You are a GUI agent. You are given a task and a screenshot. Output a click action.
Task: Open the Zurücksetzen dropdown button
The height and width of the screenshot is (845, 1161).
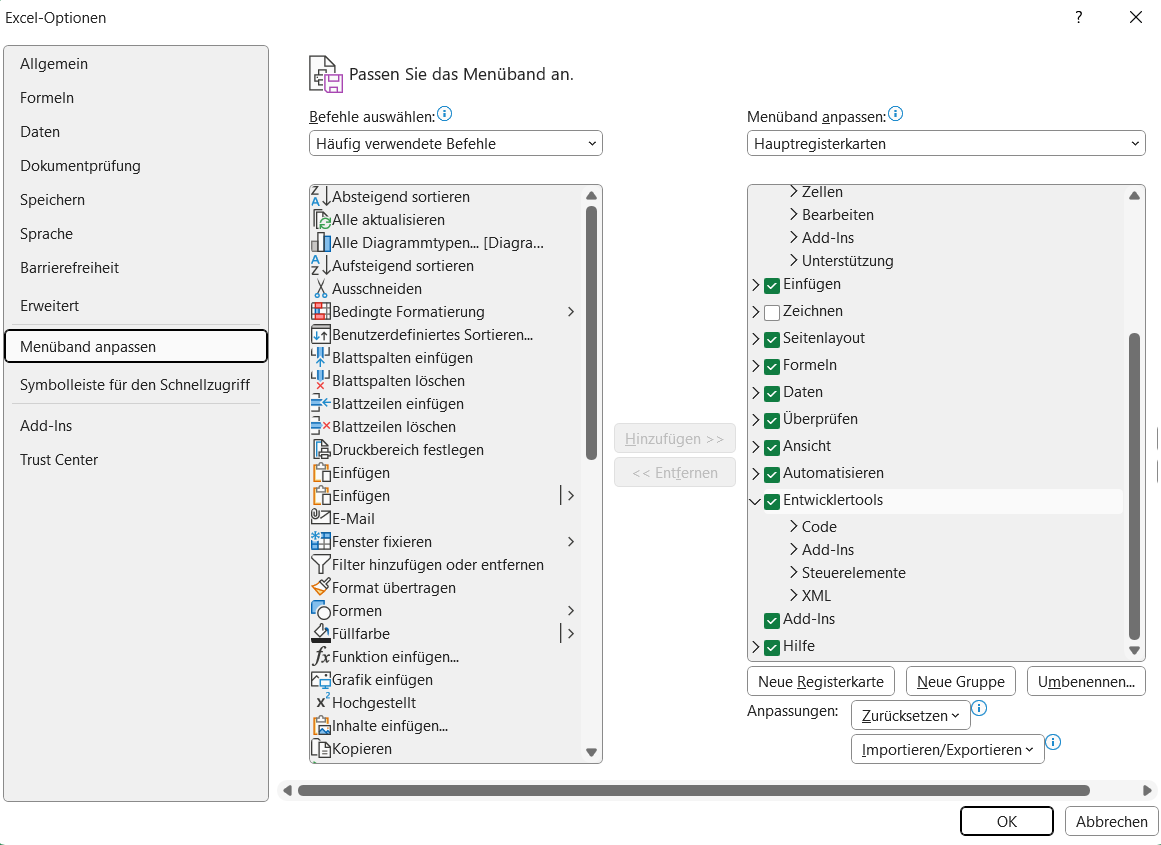911,715
